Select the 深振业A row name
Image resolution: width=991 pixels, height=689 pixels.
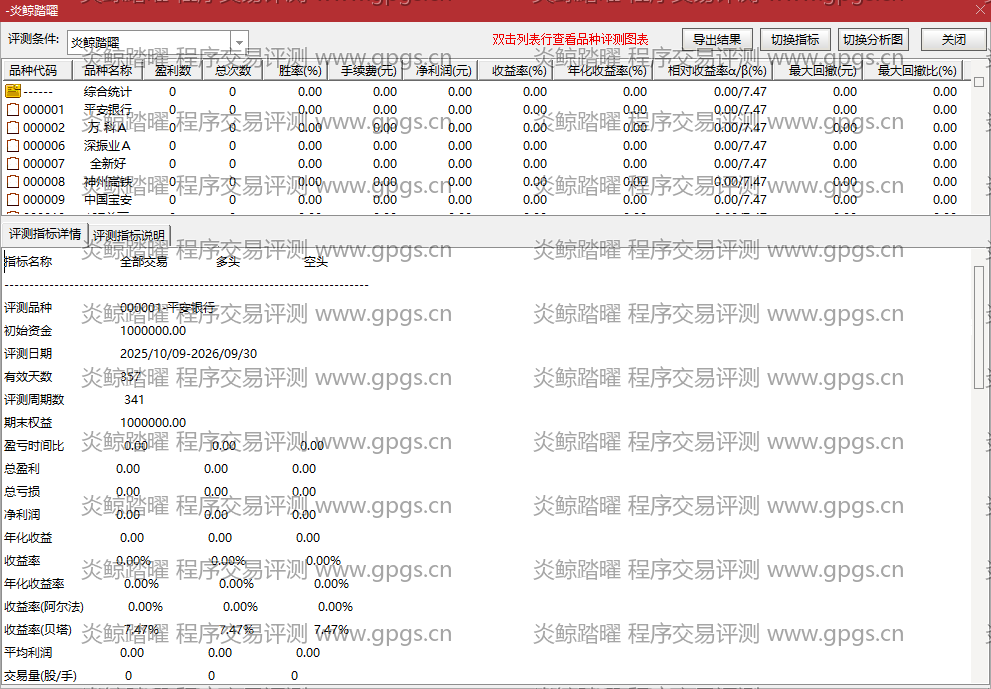pyautogui.click(x=107, y=145)
